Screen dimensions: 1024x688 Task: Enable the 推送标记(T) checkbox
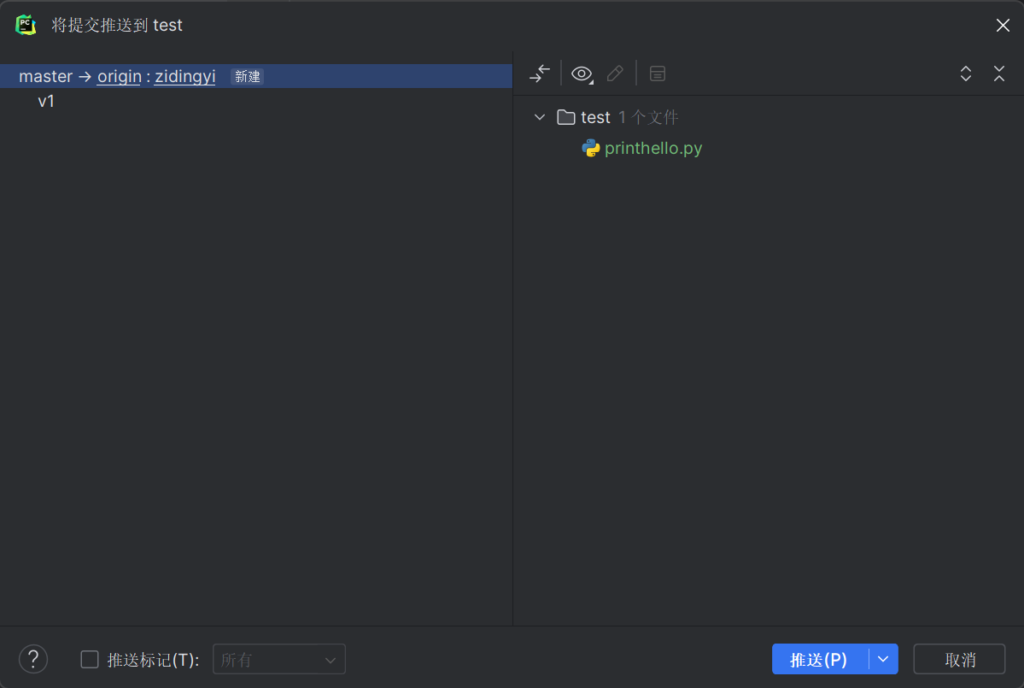(x=90, y=659)
